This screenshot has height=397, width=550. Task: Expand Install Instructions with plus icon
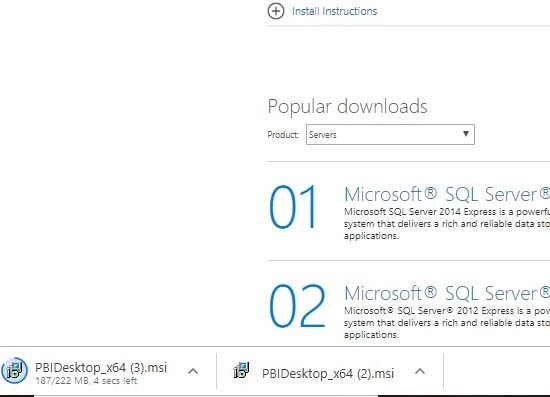276,11
